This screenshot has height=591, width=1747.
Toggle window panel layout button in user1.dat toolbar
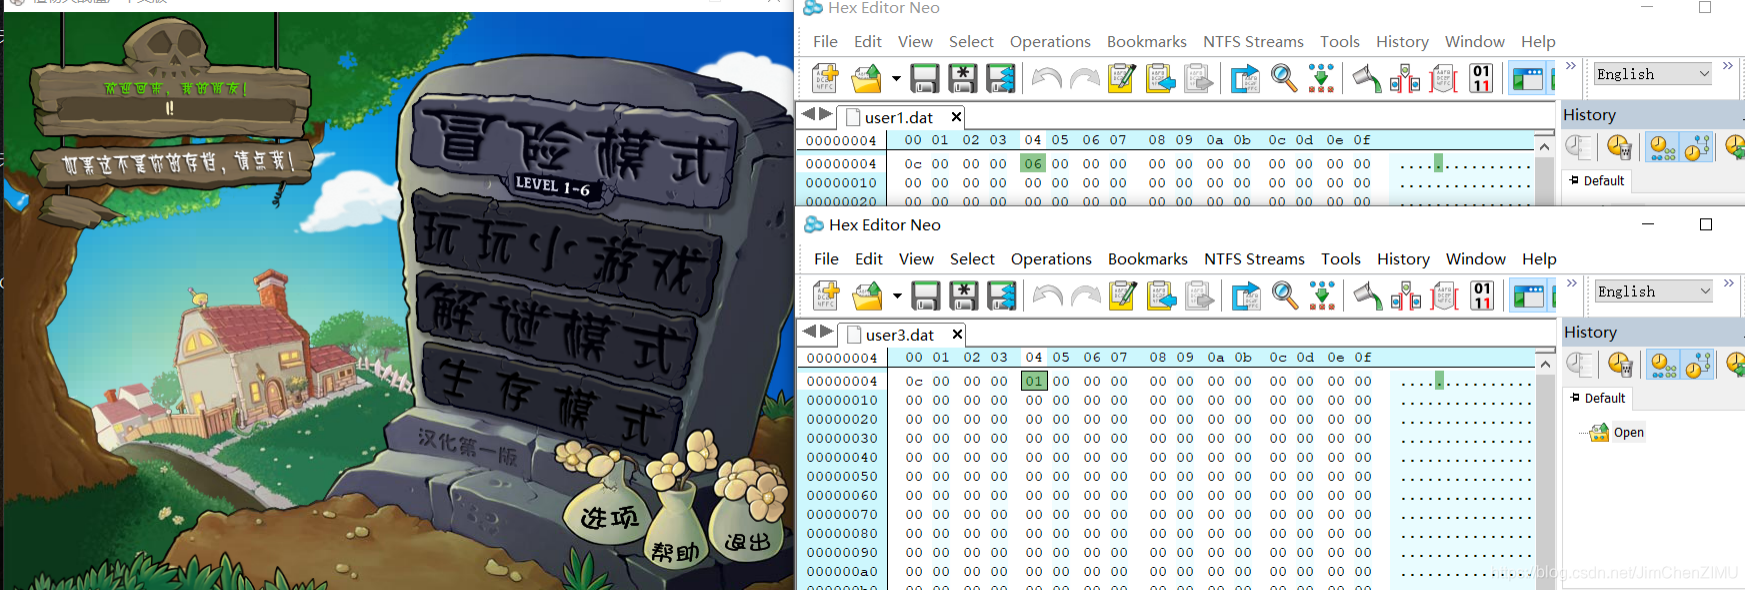tap(1527, 78)
